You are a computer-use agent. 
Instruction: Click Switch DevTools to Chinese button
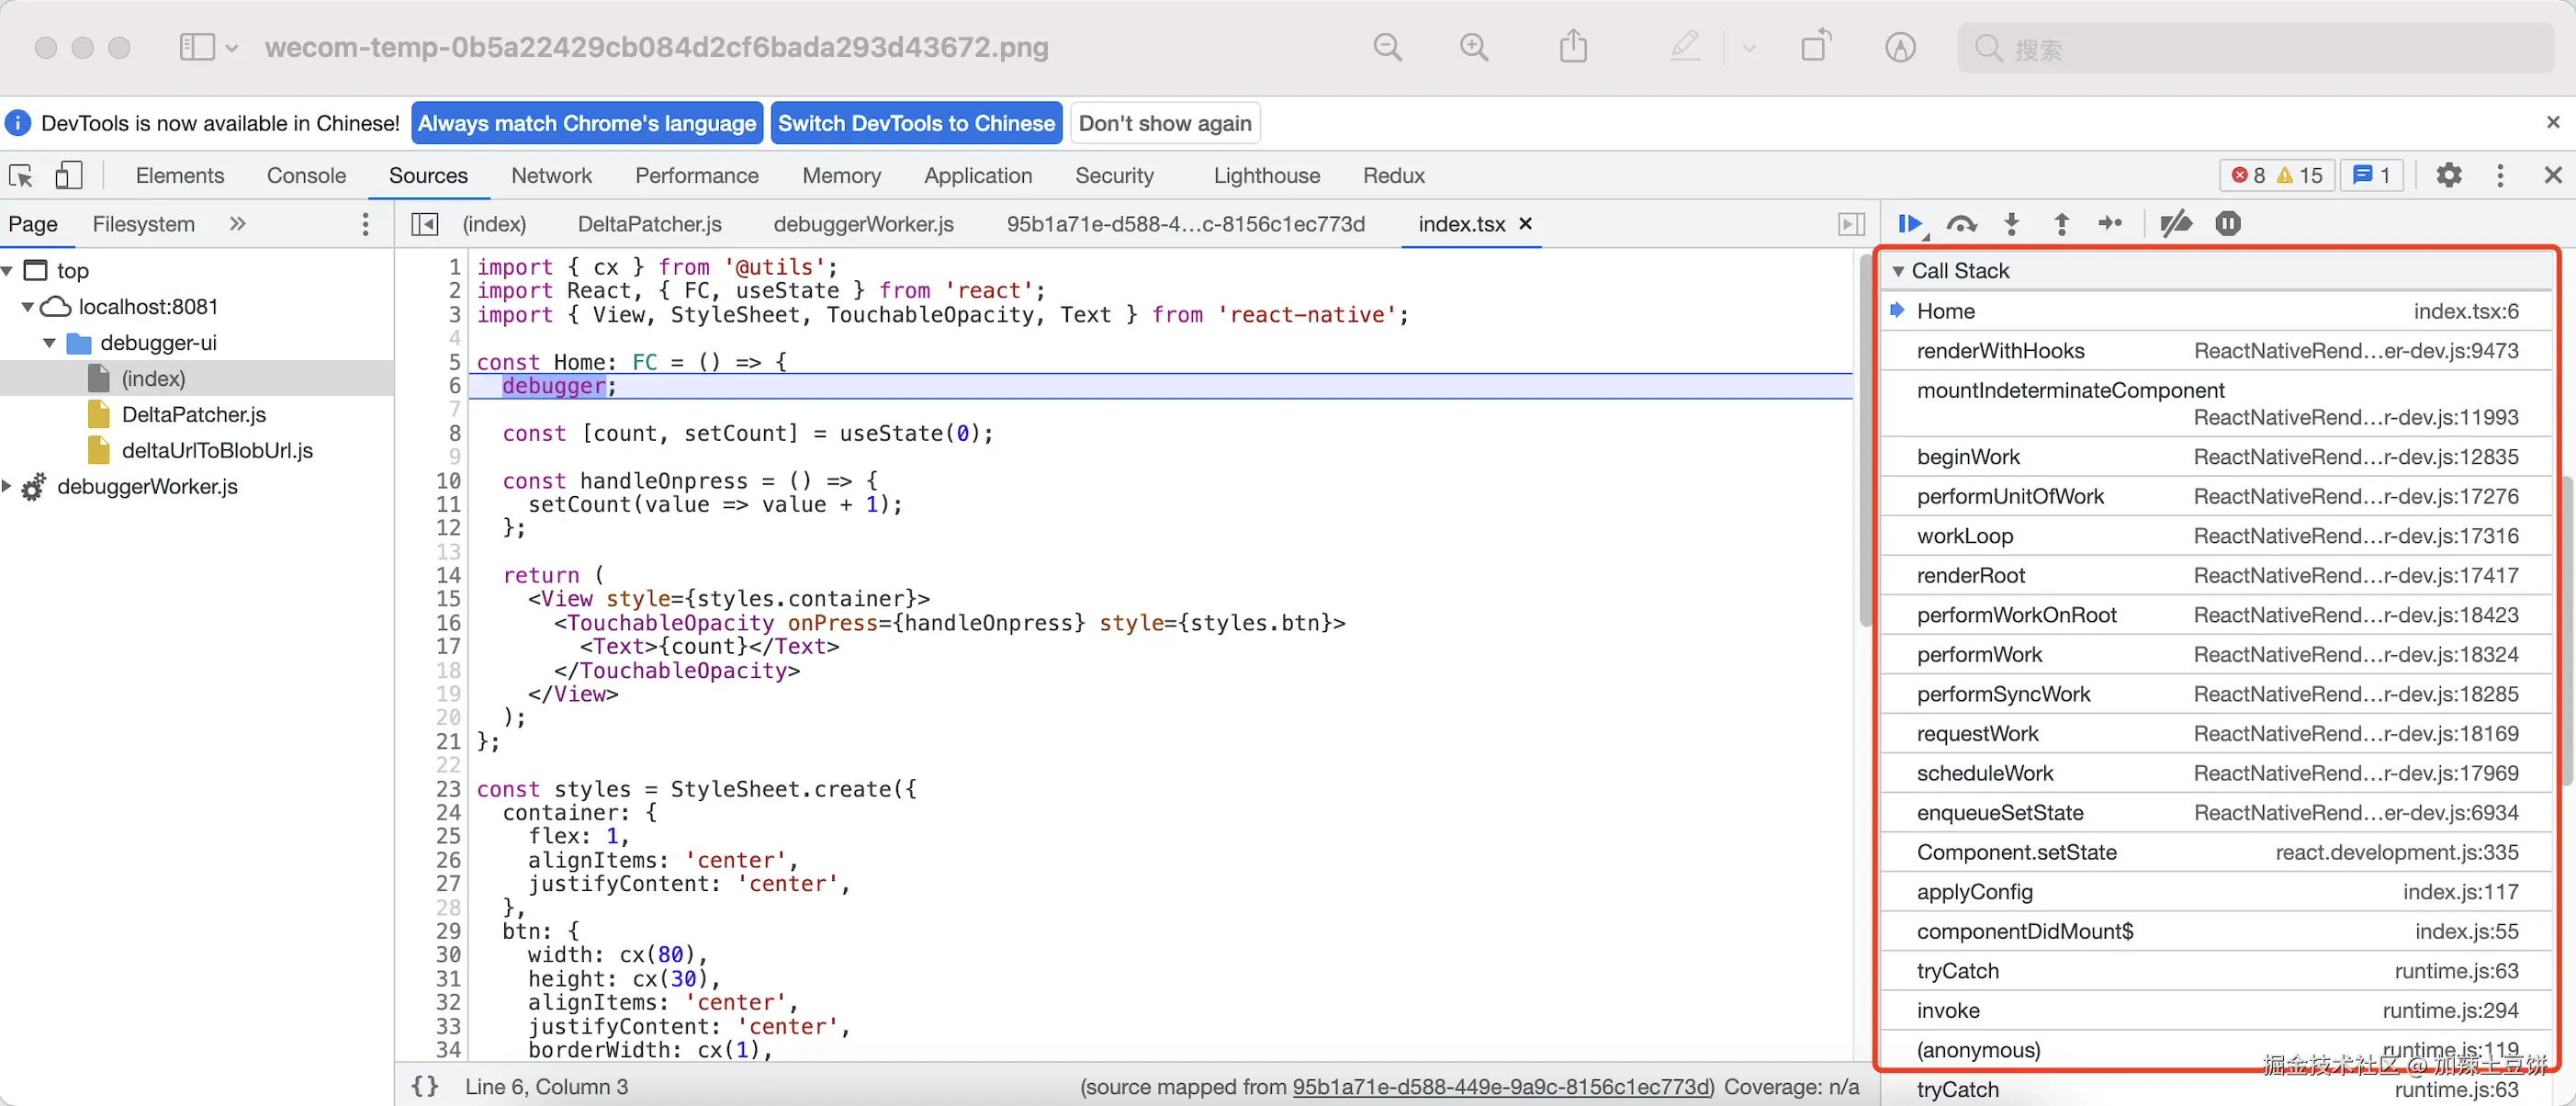pyautogui.click(x=916, y=123)
